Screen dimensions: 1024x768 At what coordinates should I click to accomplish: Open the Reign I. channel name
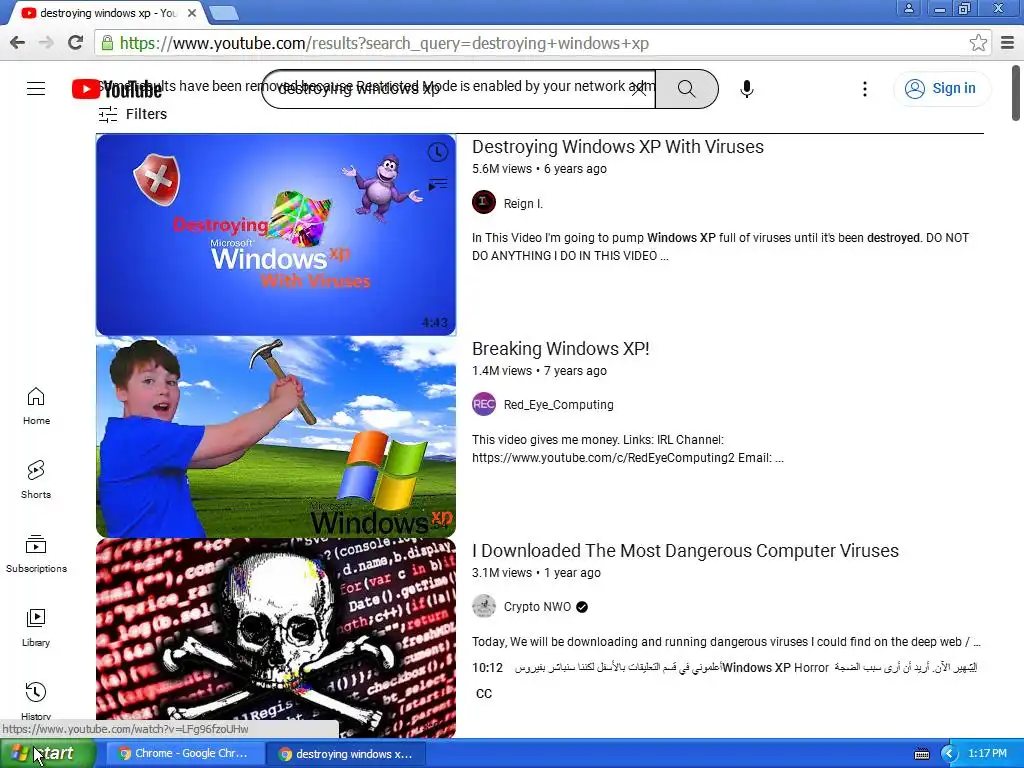pyautogui.click(x=523, y=204)
